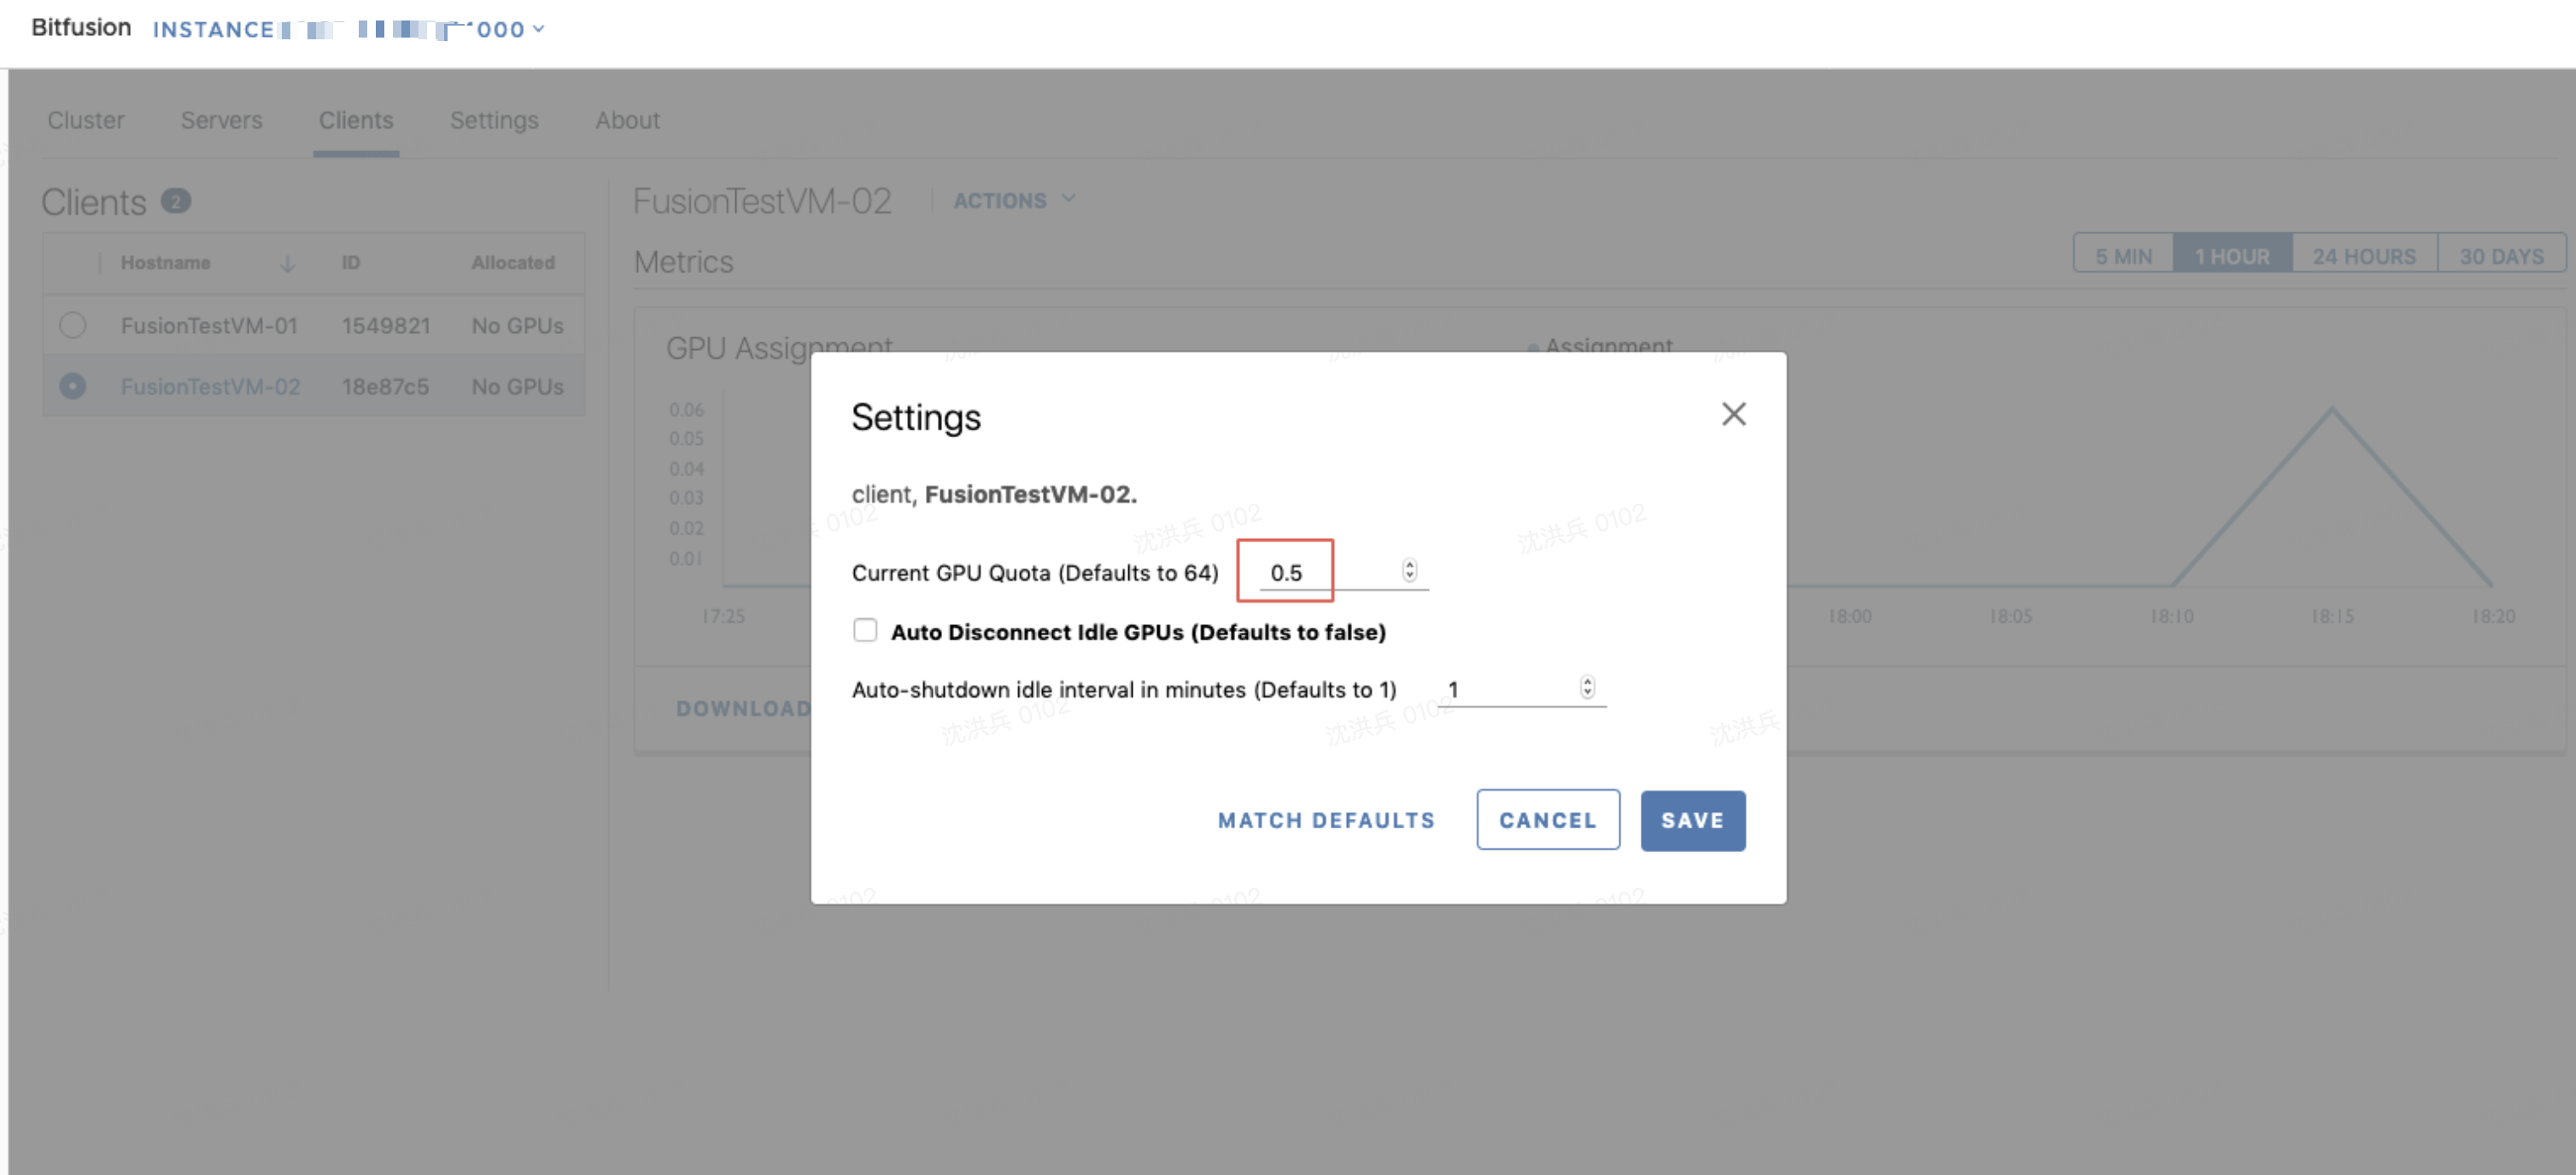Switch to the Servers tab
This screenshot has width=2576, height=1175.
(x=221, y=120)
